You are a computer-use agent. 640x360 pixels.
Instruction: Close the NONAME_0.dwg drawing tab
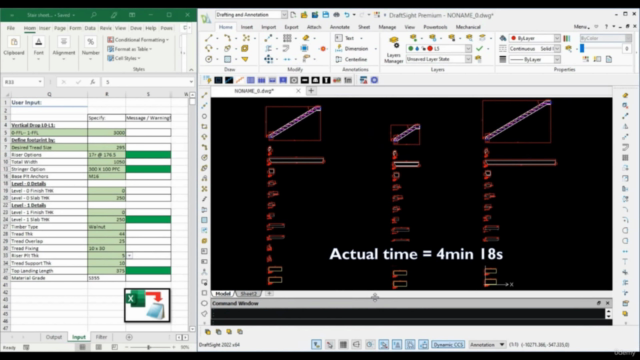pos(298,91)
